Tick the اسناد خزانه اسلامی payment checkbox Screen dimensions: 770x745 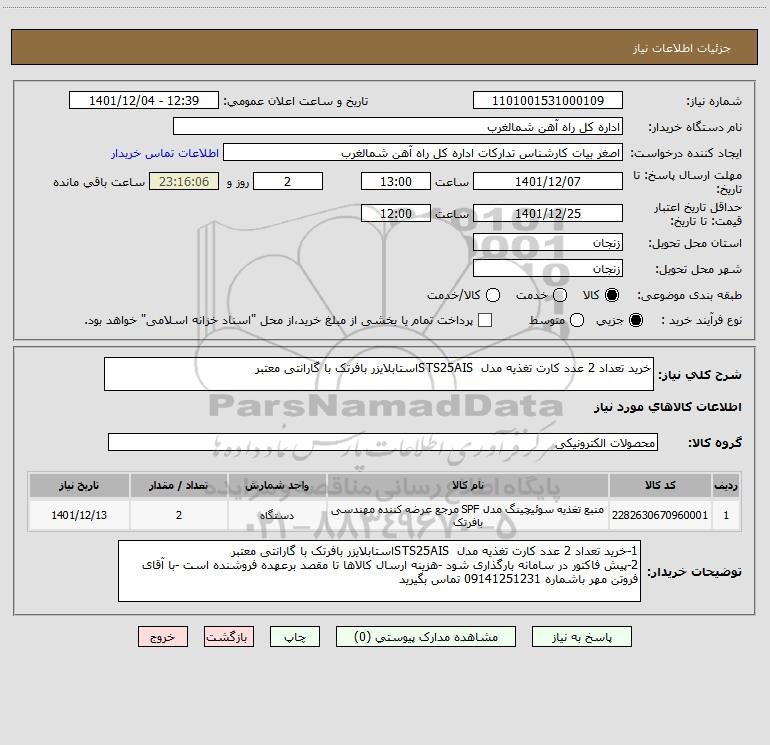[x=485, y=320]
